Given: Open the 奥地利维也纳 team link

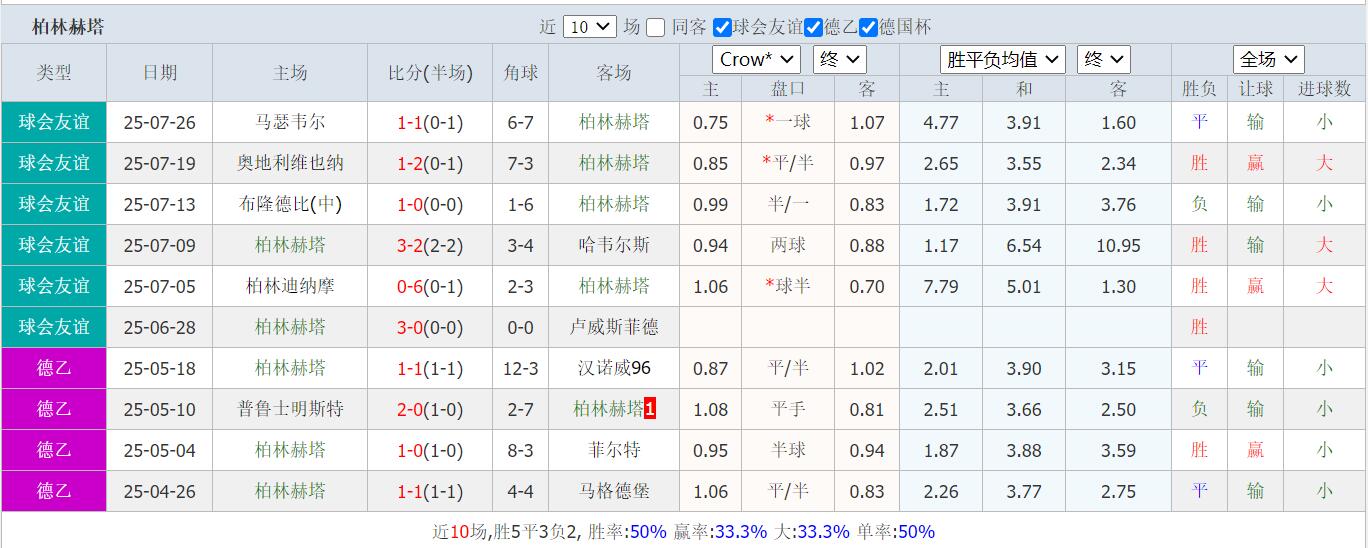Looking at the screenshot, I should click(x=290, y=163).
